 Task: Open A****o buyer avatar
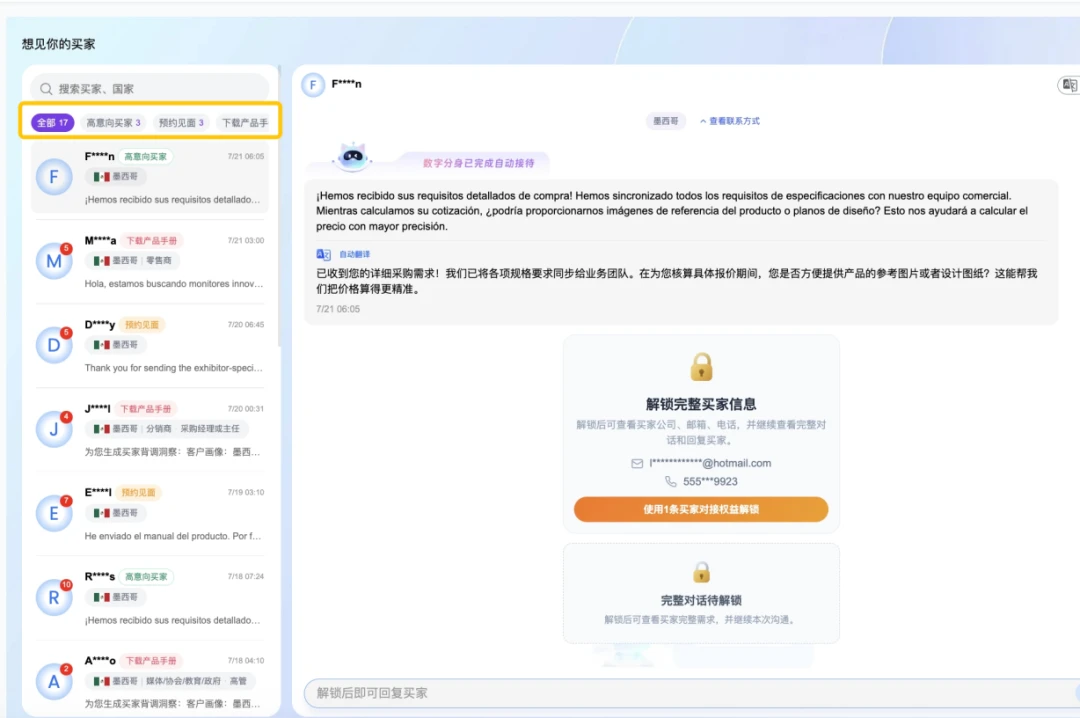pyautogui.click(x=54, y=681)
